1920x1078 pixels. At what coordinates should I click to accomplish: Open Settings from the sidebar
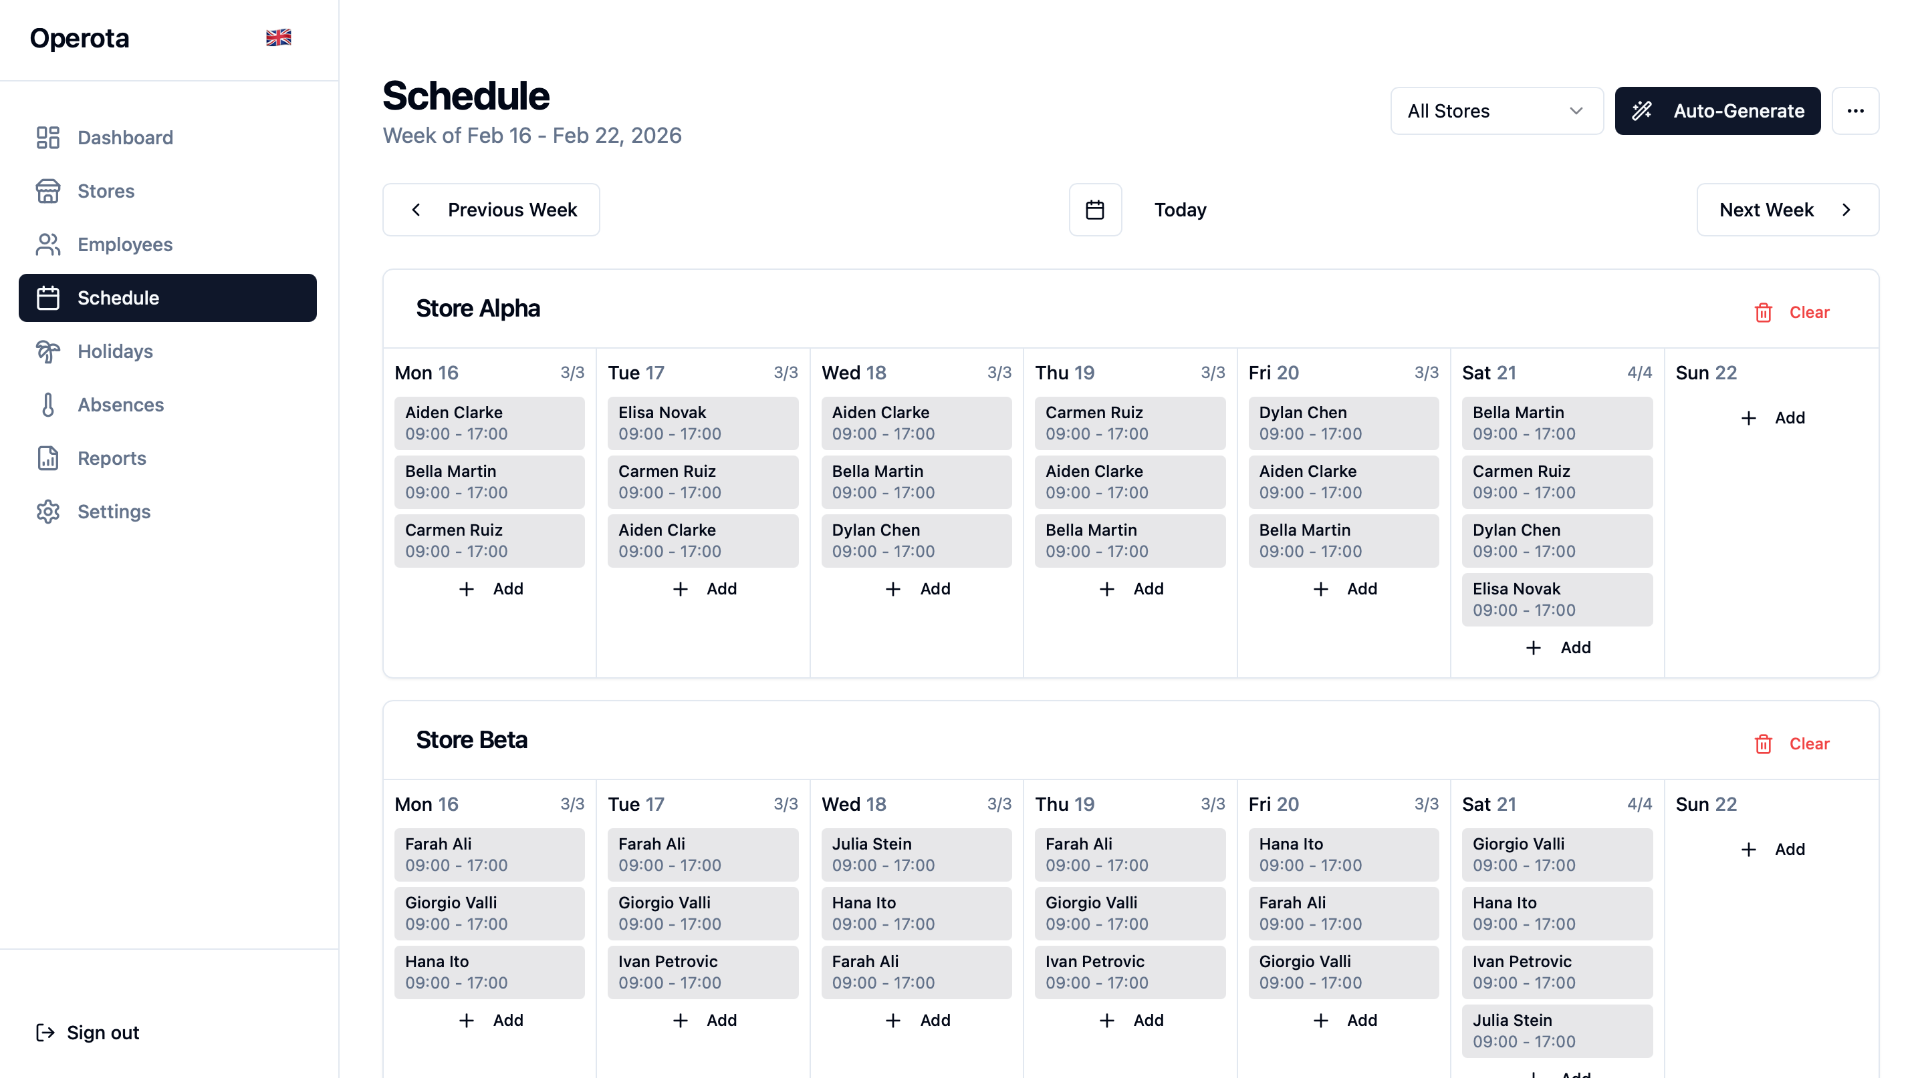114,512
